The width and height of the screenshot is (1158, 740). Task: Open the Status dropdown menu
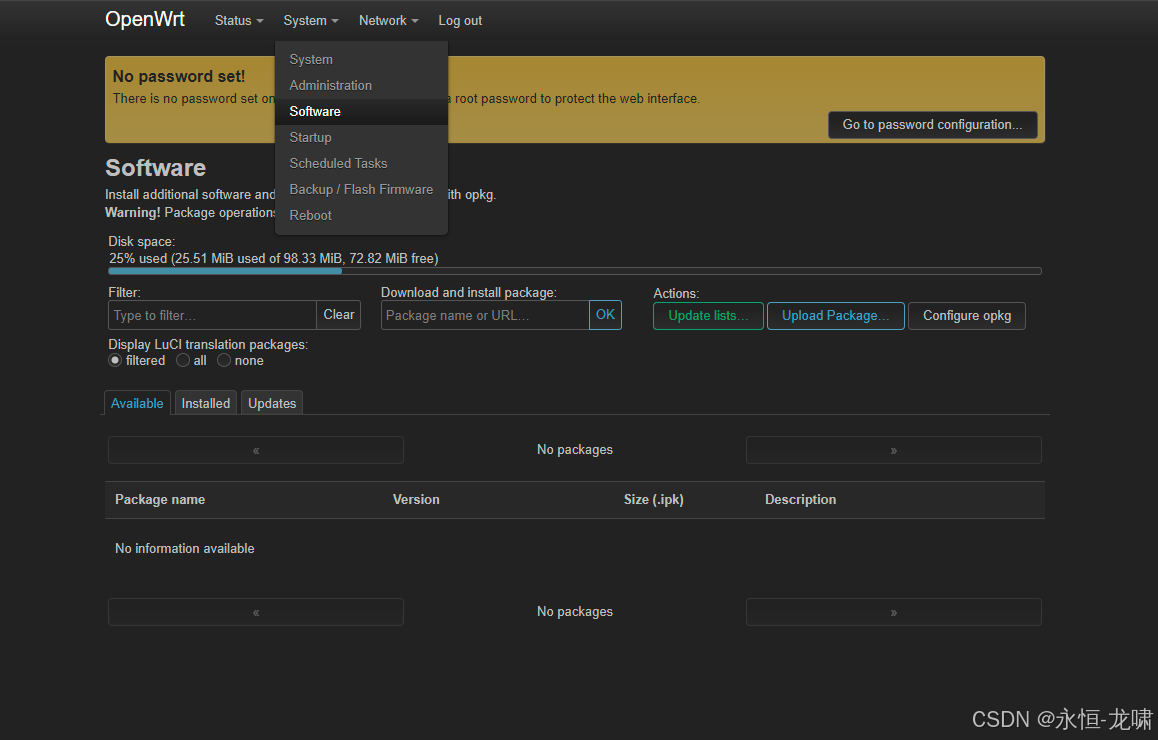239,21
